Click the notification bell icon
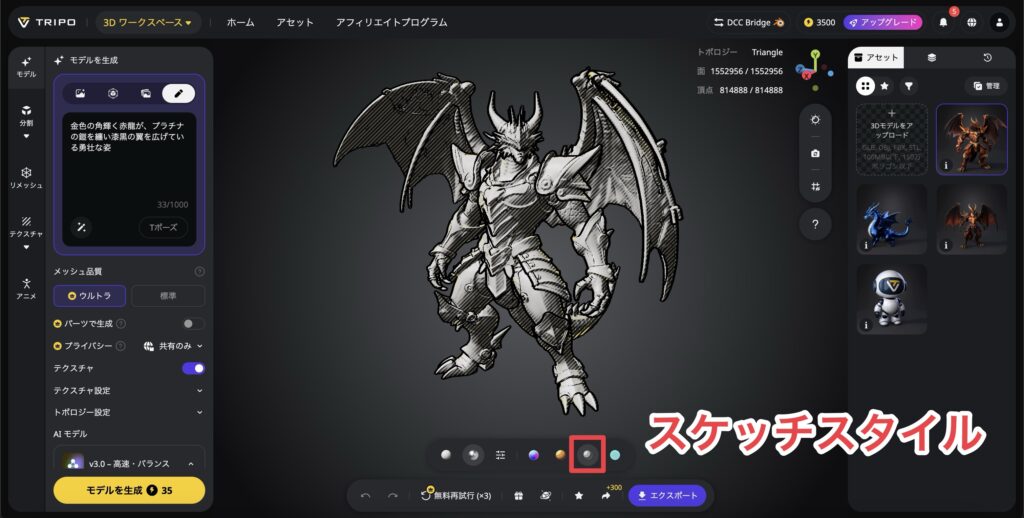This screenshot has height=518, width=1024. [944, 22]
